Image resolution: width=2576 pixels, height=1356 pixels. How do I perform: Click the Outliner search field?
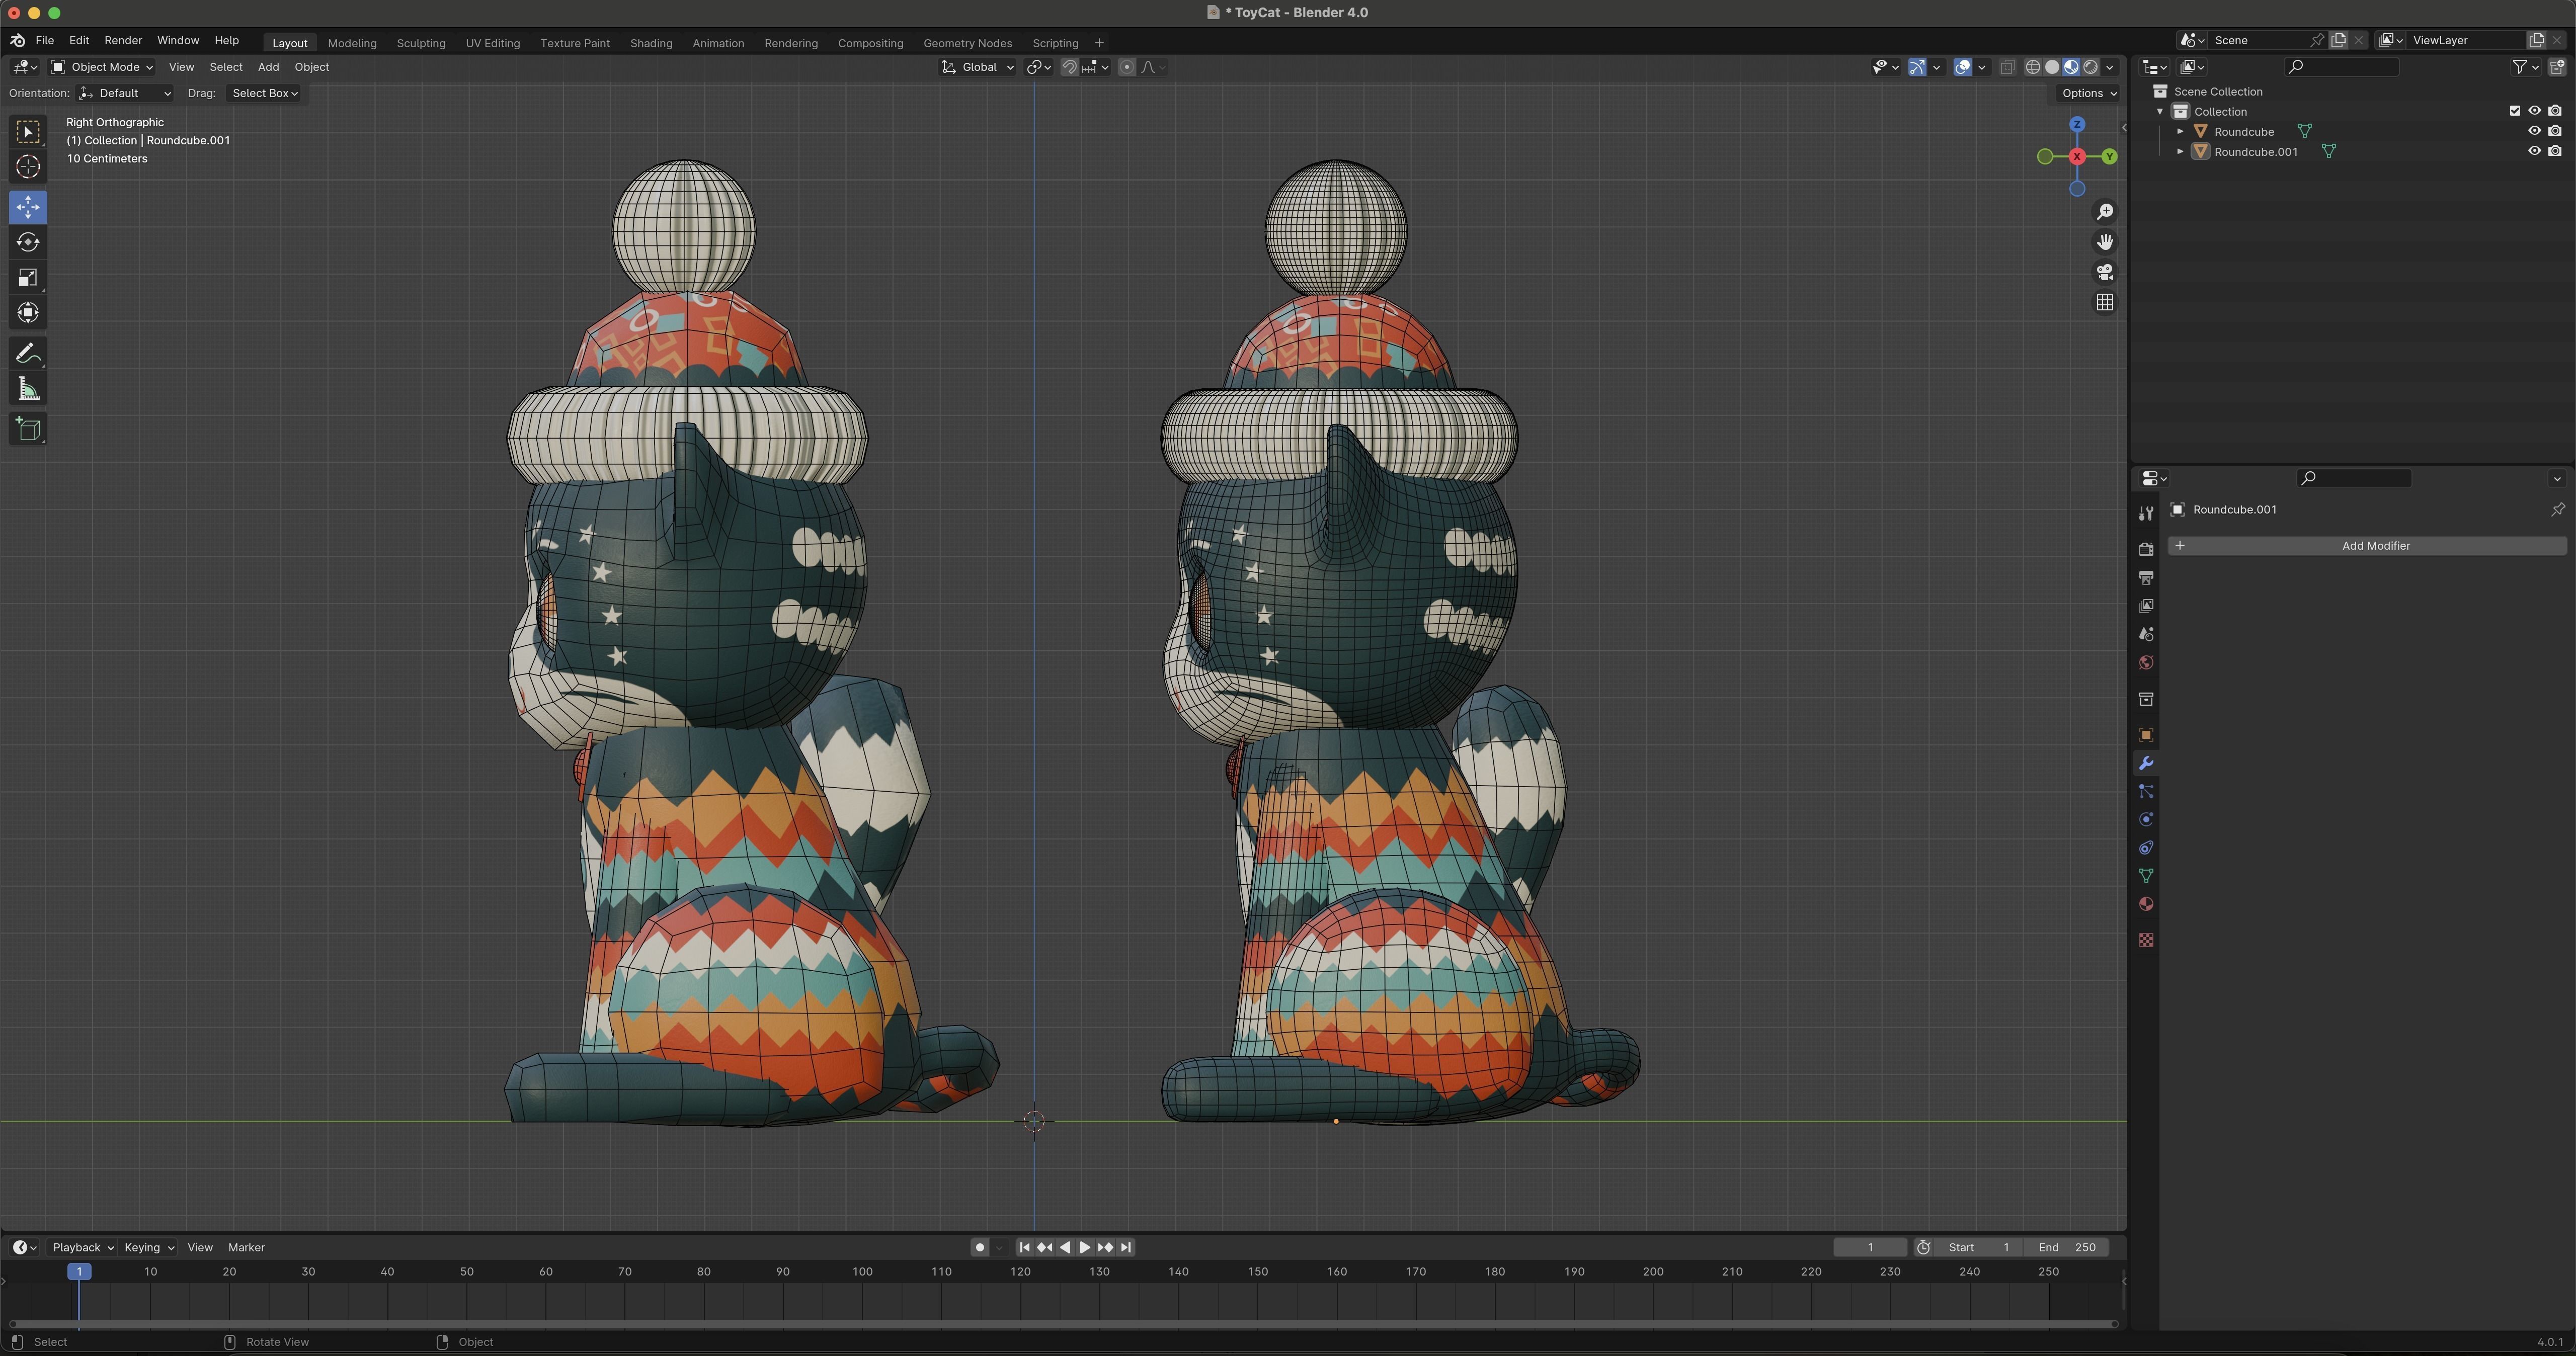point(2341,67)
